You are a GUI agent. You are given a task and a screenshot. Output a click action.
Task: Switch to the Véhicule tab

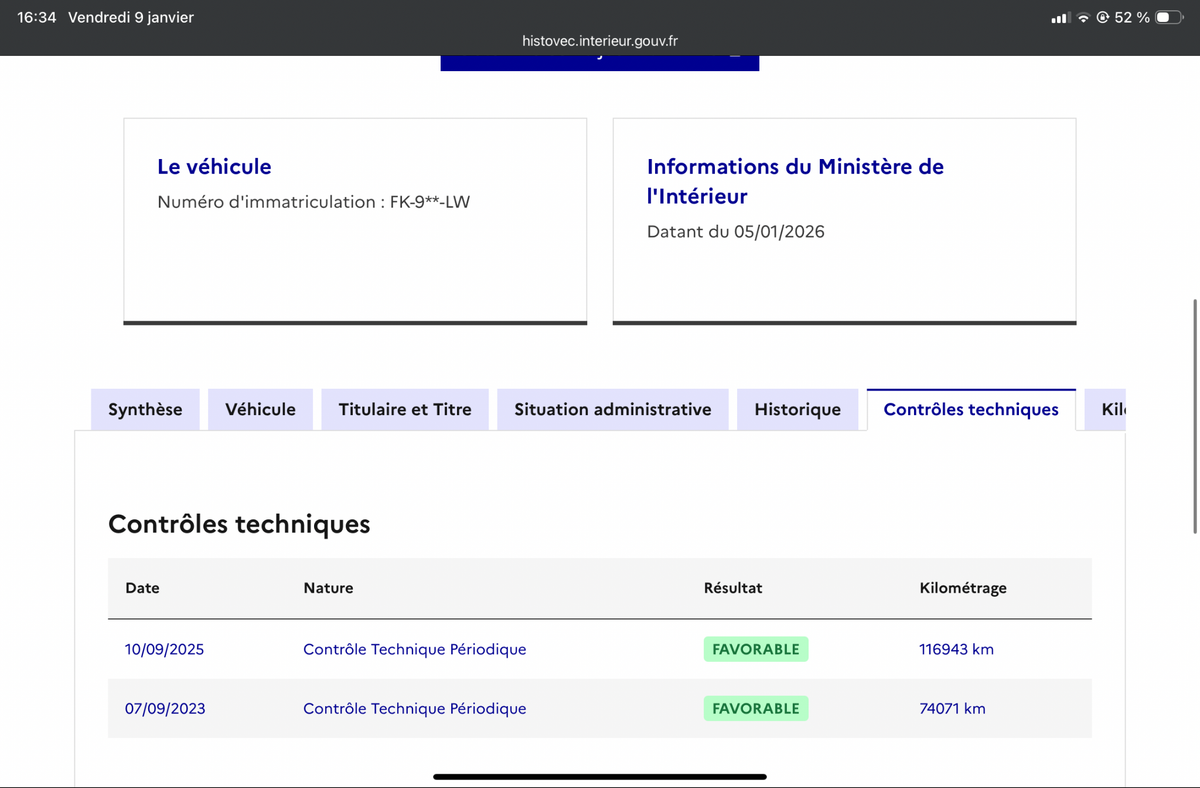pos(260,409)
